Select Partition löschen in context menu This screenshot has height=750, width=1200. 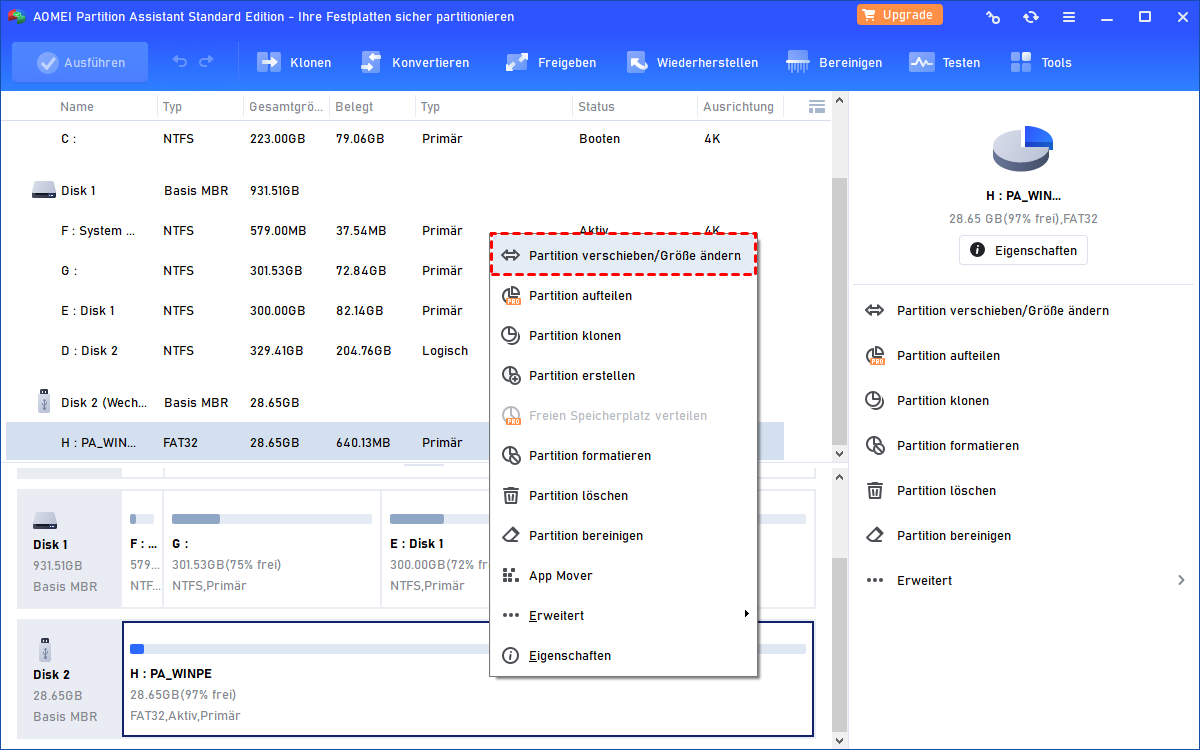pyautogui.click(x=623, y=496)
